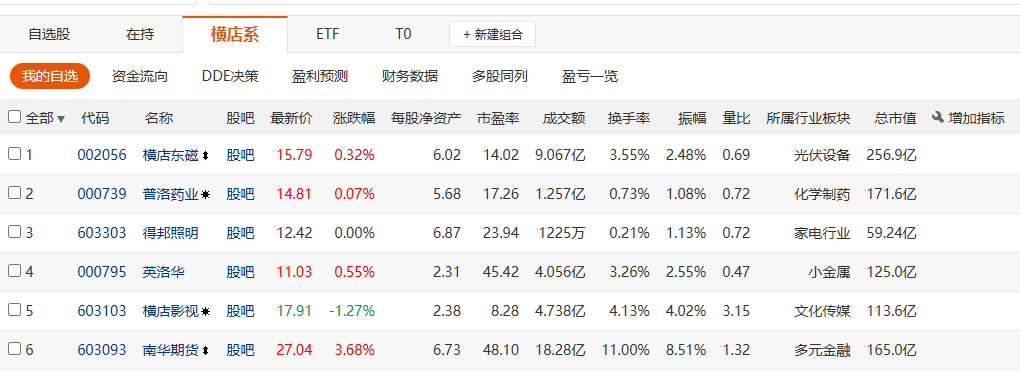The height and width of the screenshot is (388, 1020).
Task: Open stock code link 603093
Action: click(101, 350)
